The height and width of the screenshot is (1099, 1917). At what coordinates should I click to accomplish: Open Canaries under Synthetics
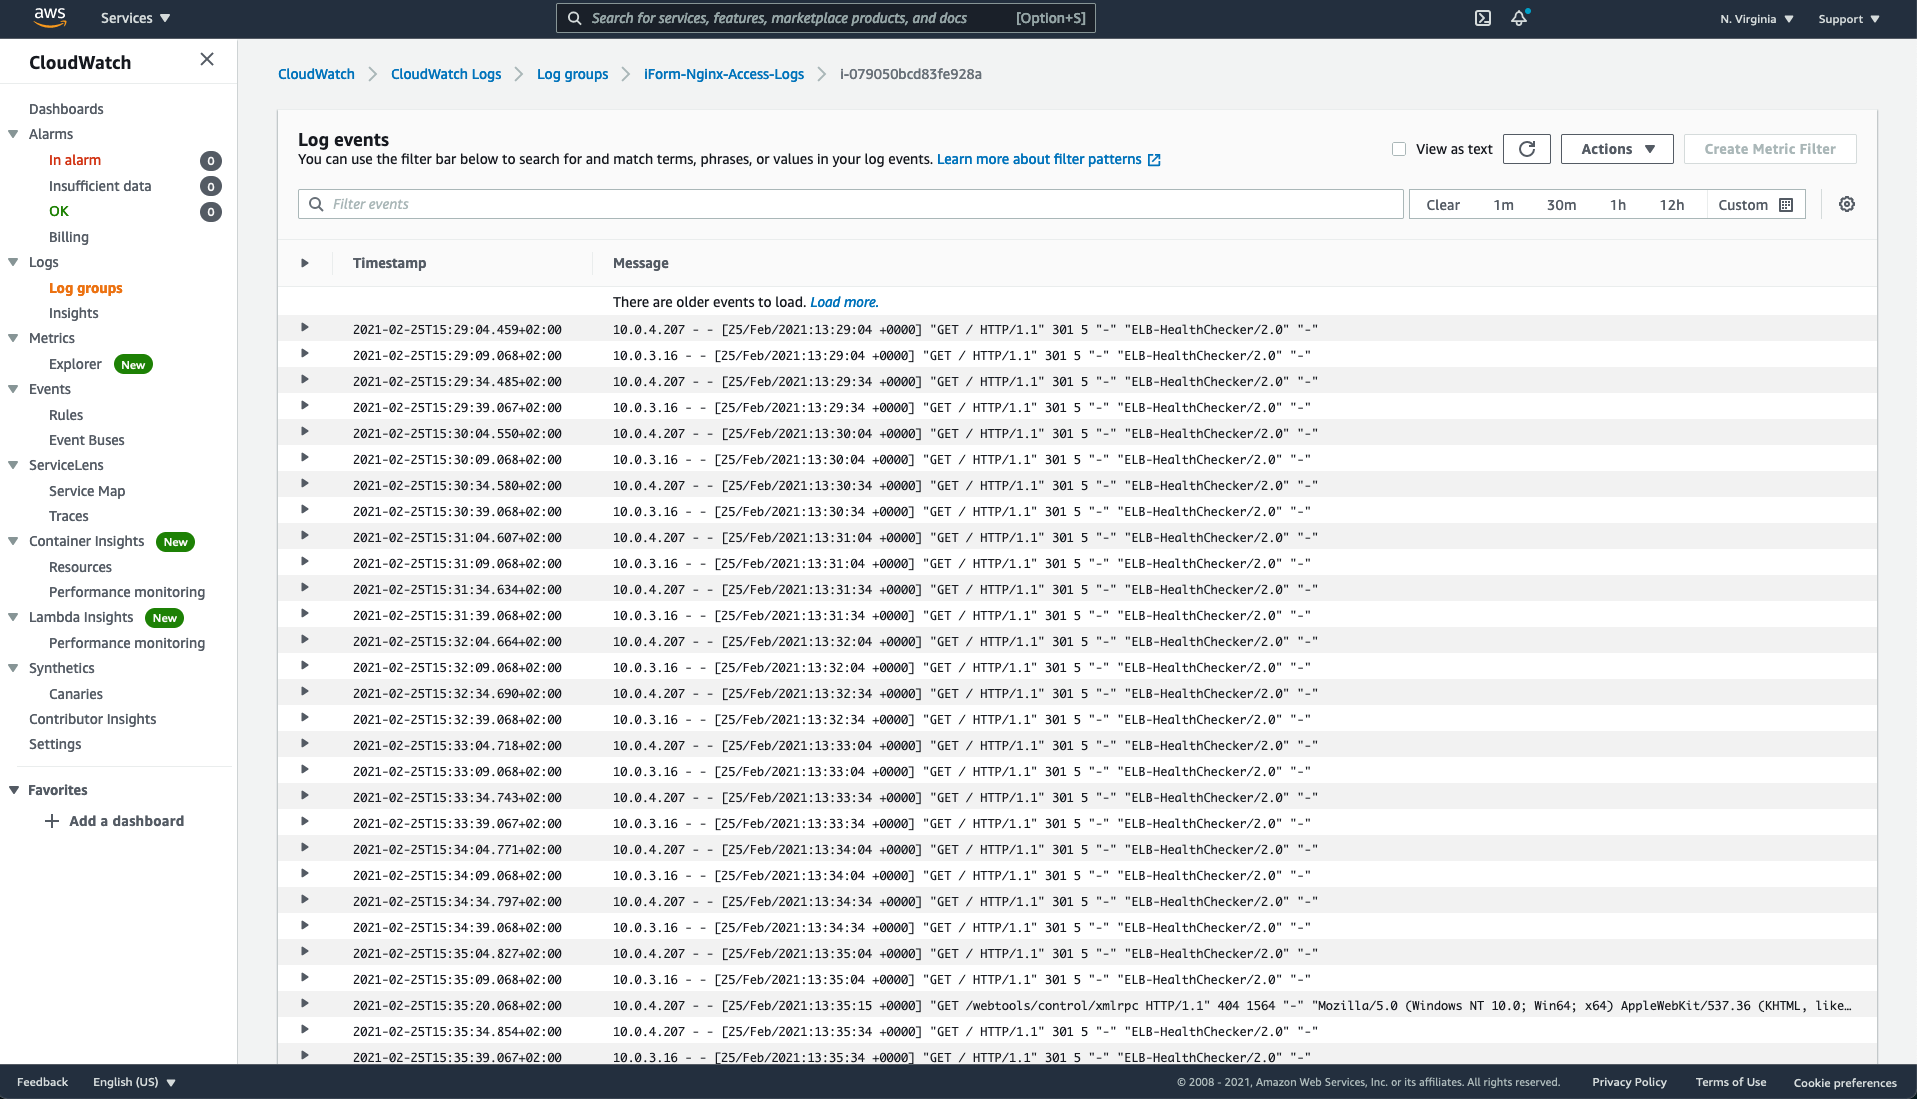click(76, 694)
